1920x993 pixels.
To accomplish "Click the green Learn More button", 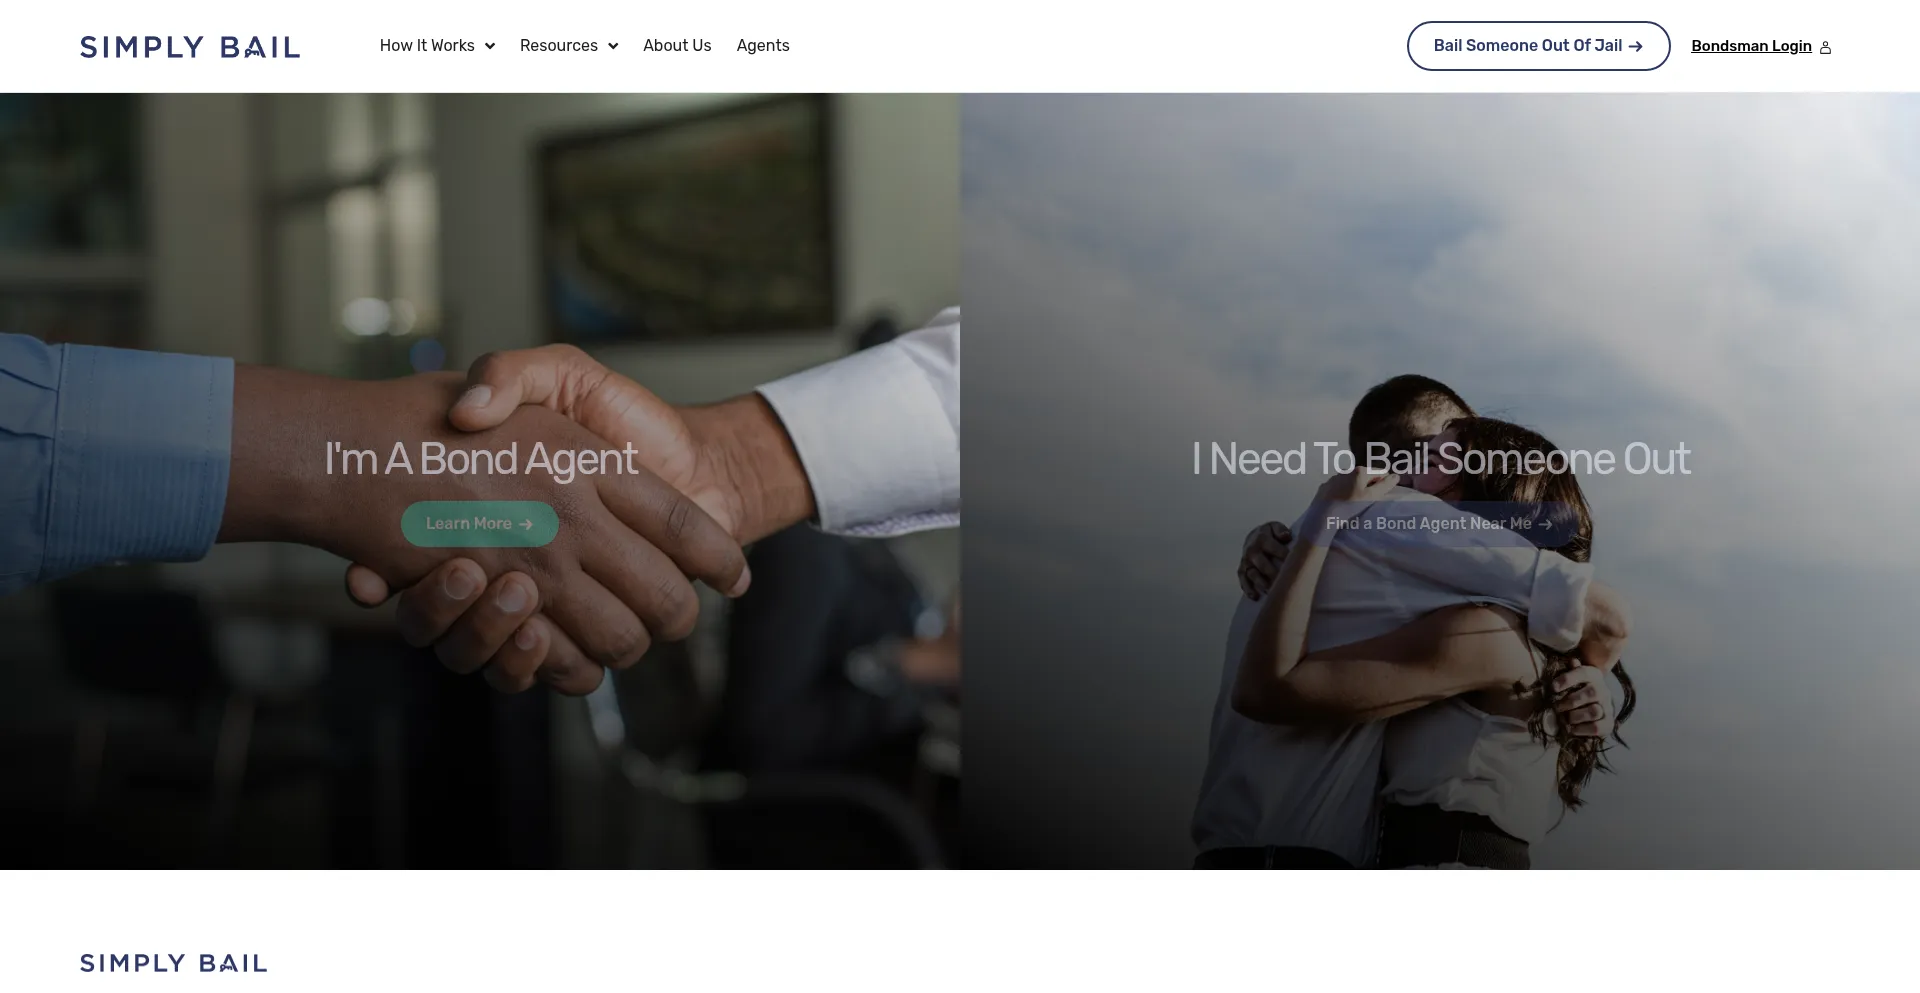I will pyautogui.click(x=480, y=524).
